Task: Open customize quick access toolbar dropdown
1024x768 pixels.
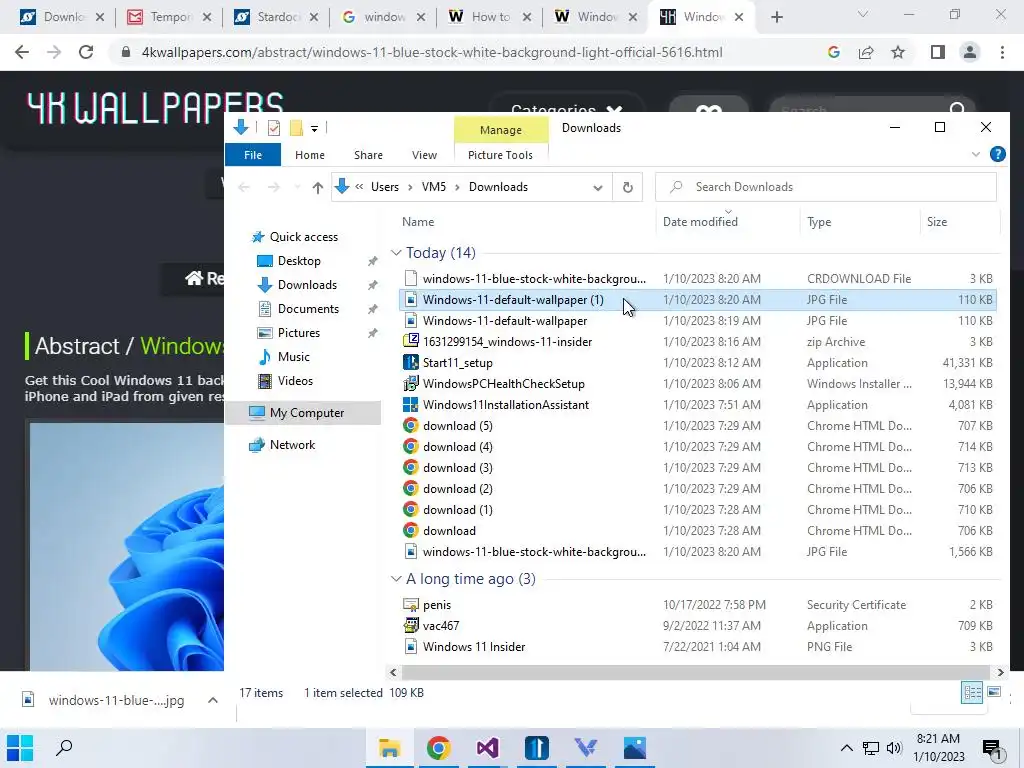Action: click(x=314, y=129)
